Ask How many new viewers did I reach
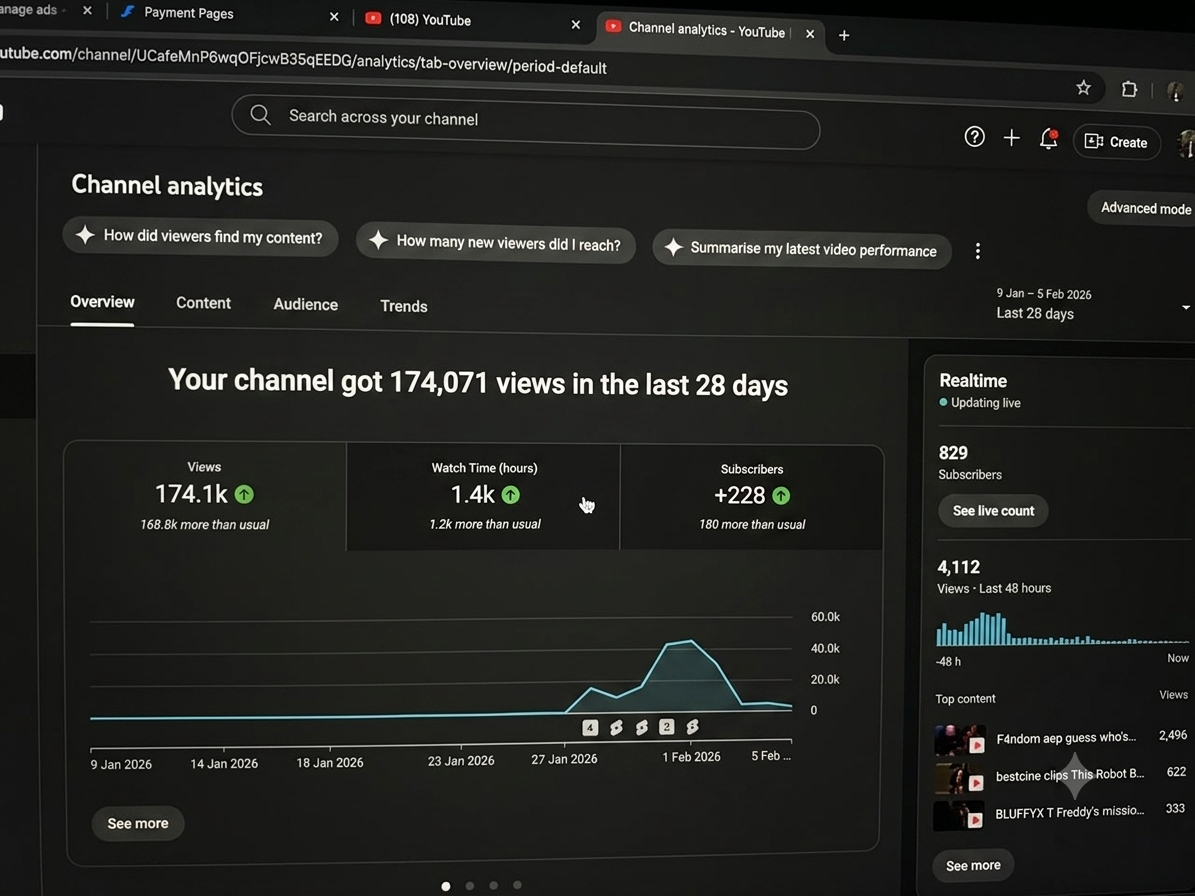Screen dimensions: 1195x896 (495, 243)
